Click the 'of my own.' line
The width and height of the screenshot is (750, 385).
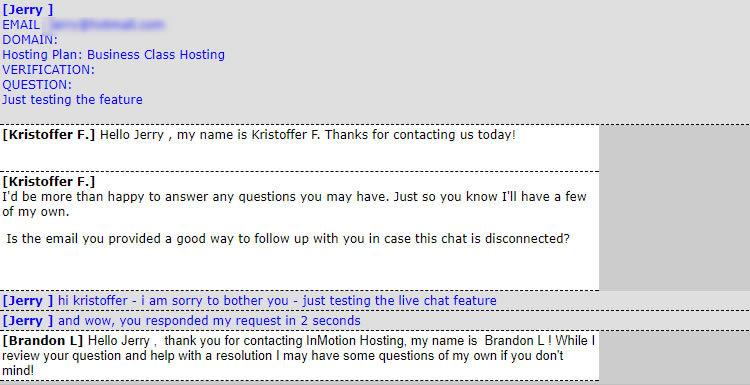click(36, 212)
